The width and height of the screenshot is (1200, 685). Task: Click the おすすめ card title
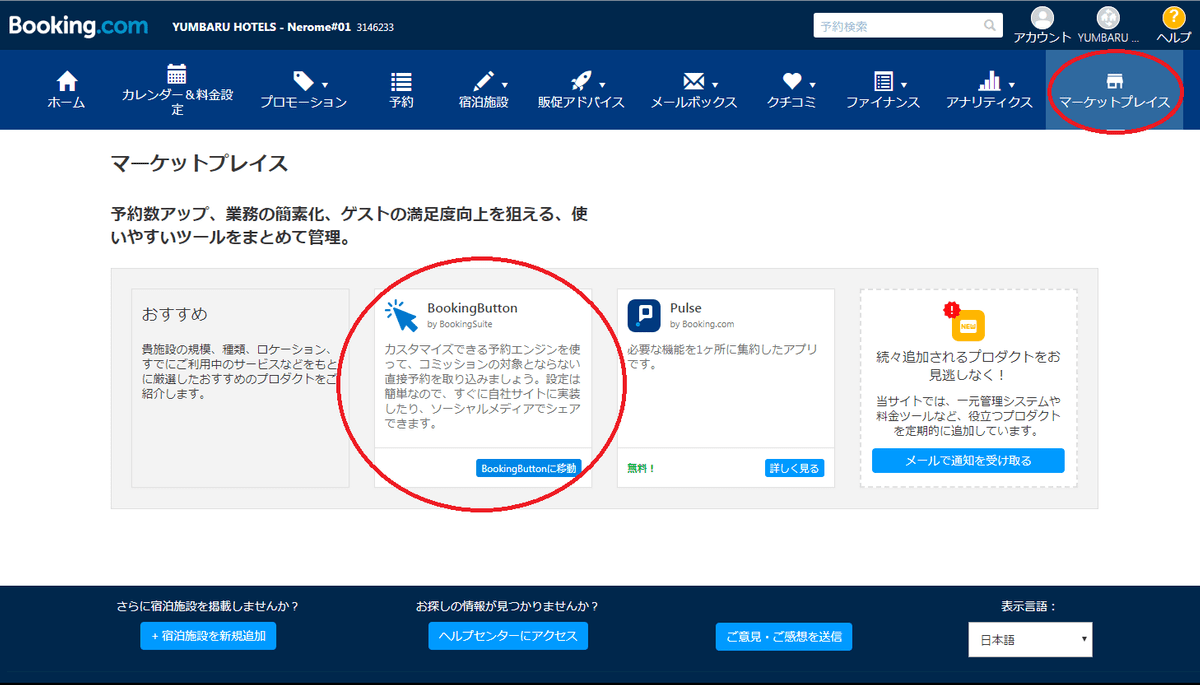click(175, 314)
